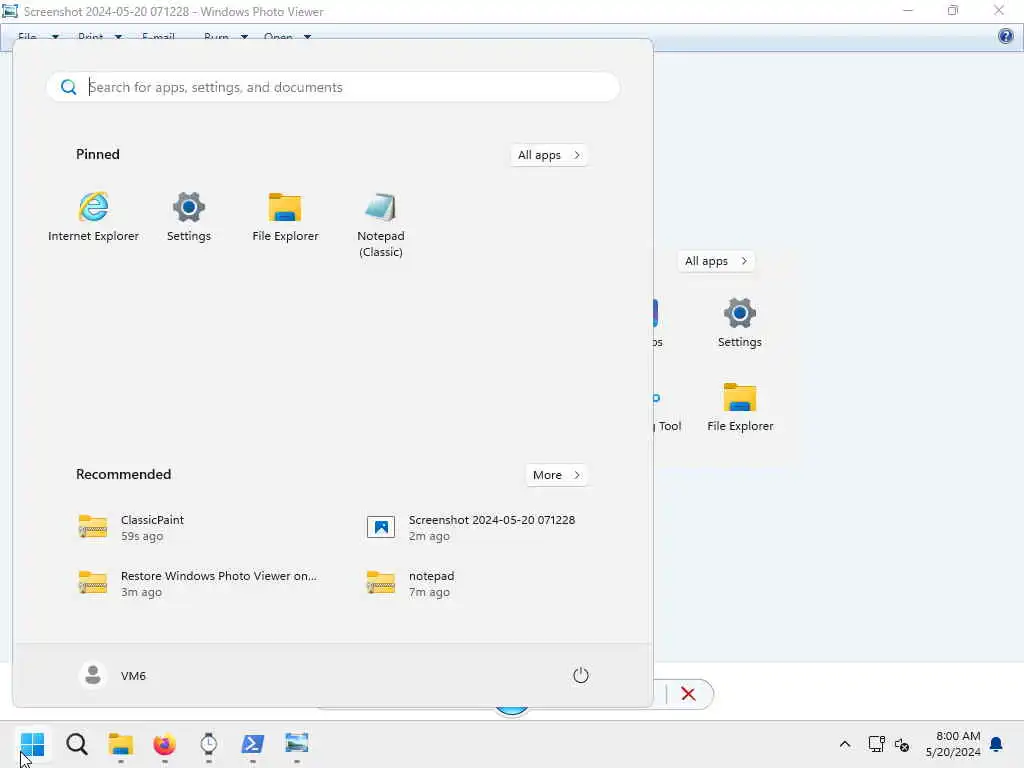The height and width of the screenshot is (768, 1024).
Task: Restore down the Photo Viewer window
Action: click(x=953, y=10)
